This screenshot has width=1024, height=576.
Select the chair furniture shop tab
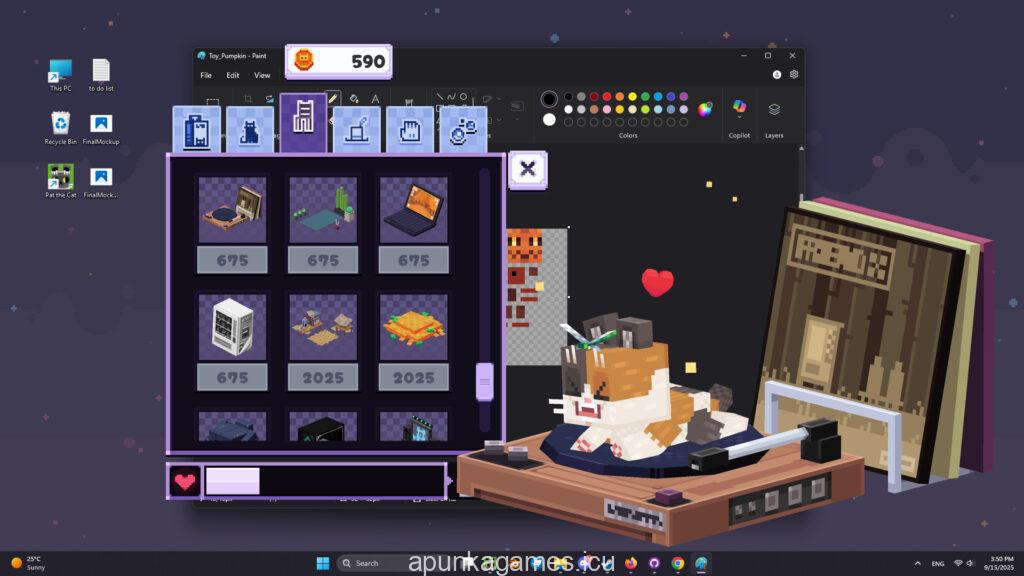[x=303, y=123]
